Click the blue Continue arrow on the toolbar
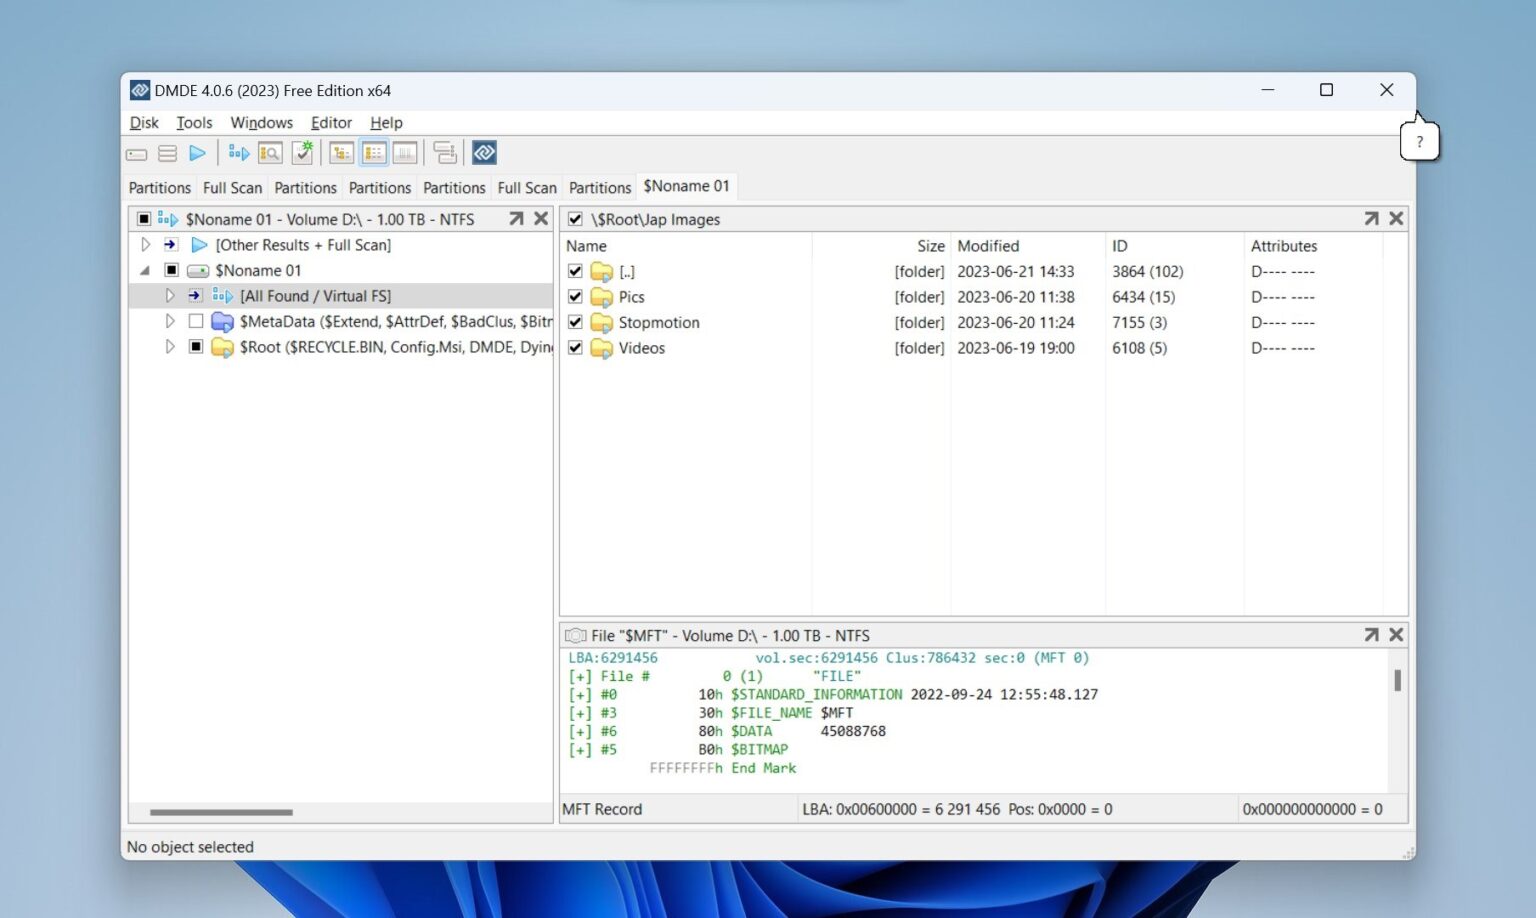The height and width of the screenshot is (918, 1536). pos(198,153)
